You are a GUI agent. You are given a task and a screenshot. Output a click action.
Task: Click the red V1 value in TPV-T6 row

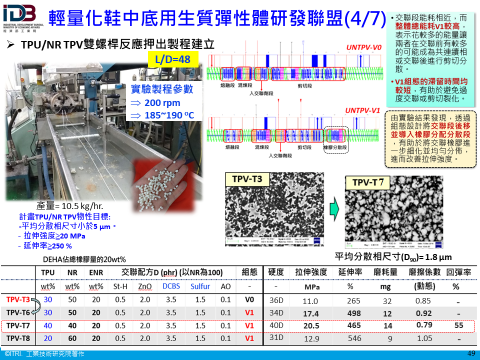249,313
